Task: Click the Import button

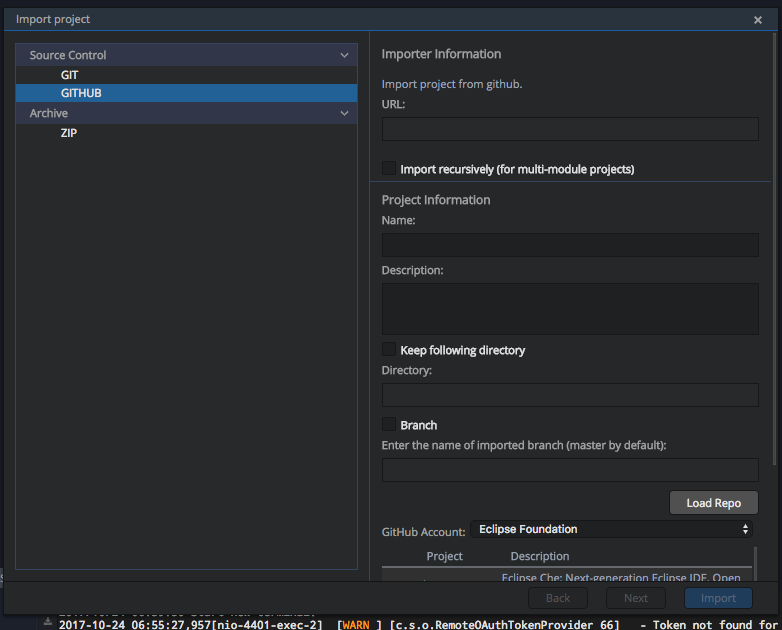Action: [x=718, y=598]
